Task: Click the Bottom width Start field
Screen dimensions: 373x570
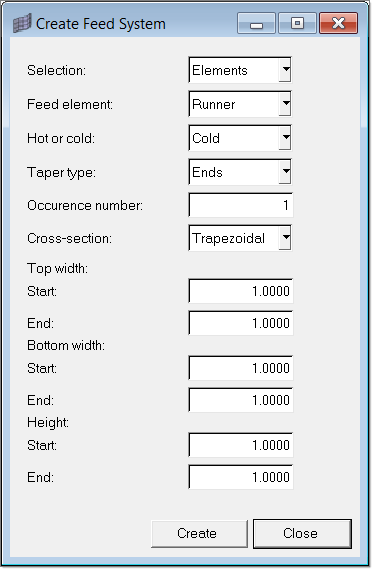Action: tap(240, 368)
